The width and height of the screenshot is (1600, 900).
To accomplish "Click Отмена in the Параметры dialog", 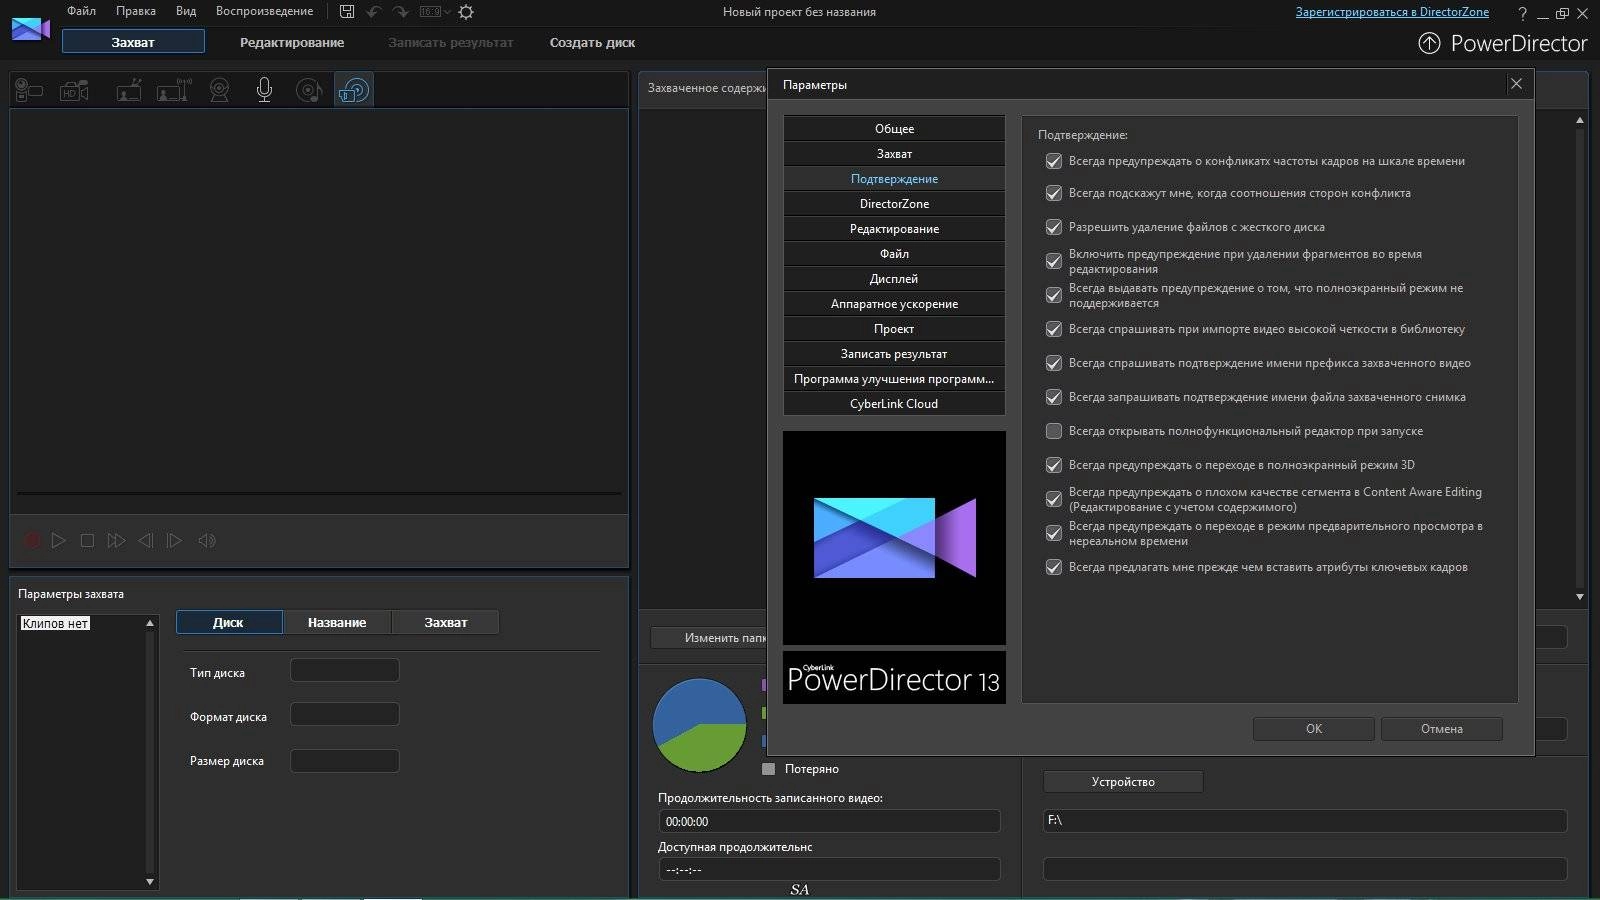I will click(1442, 729).
